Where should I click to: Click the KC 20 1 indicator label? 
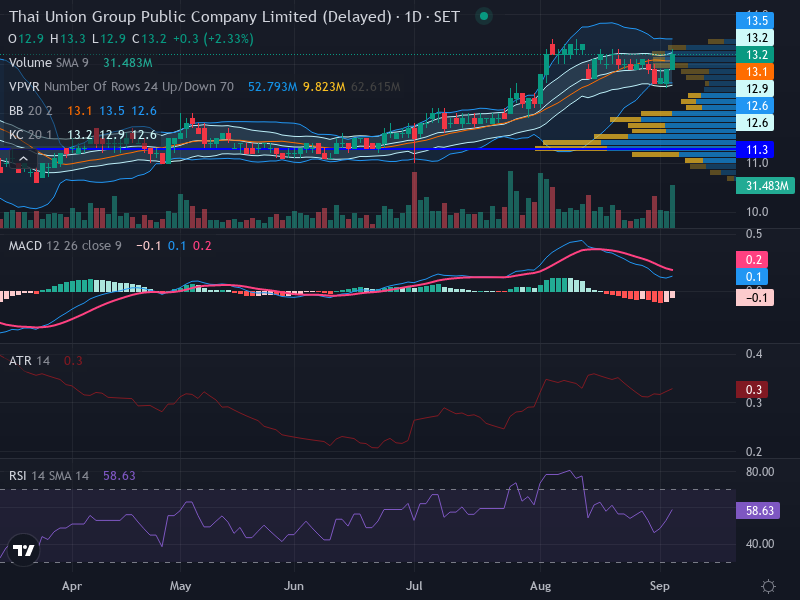(31, 135)
